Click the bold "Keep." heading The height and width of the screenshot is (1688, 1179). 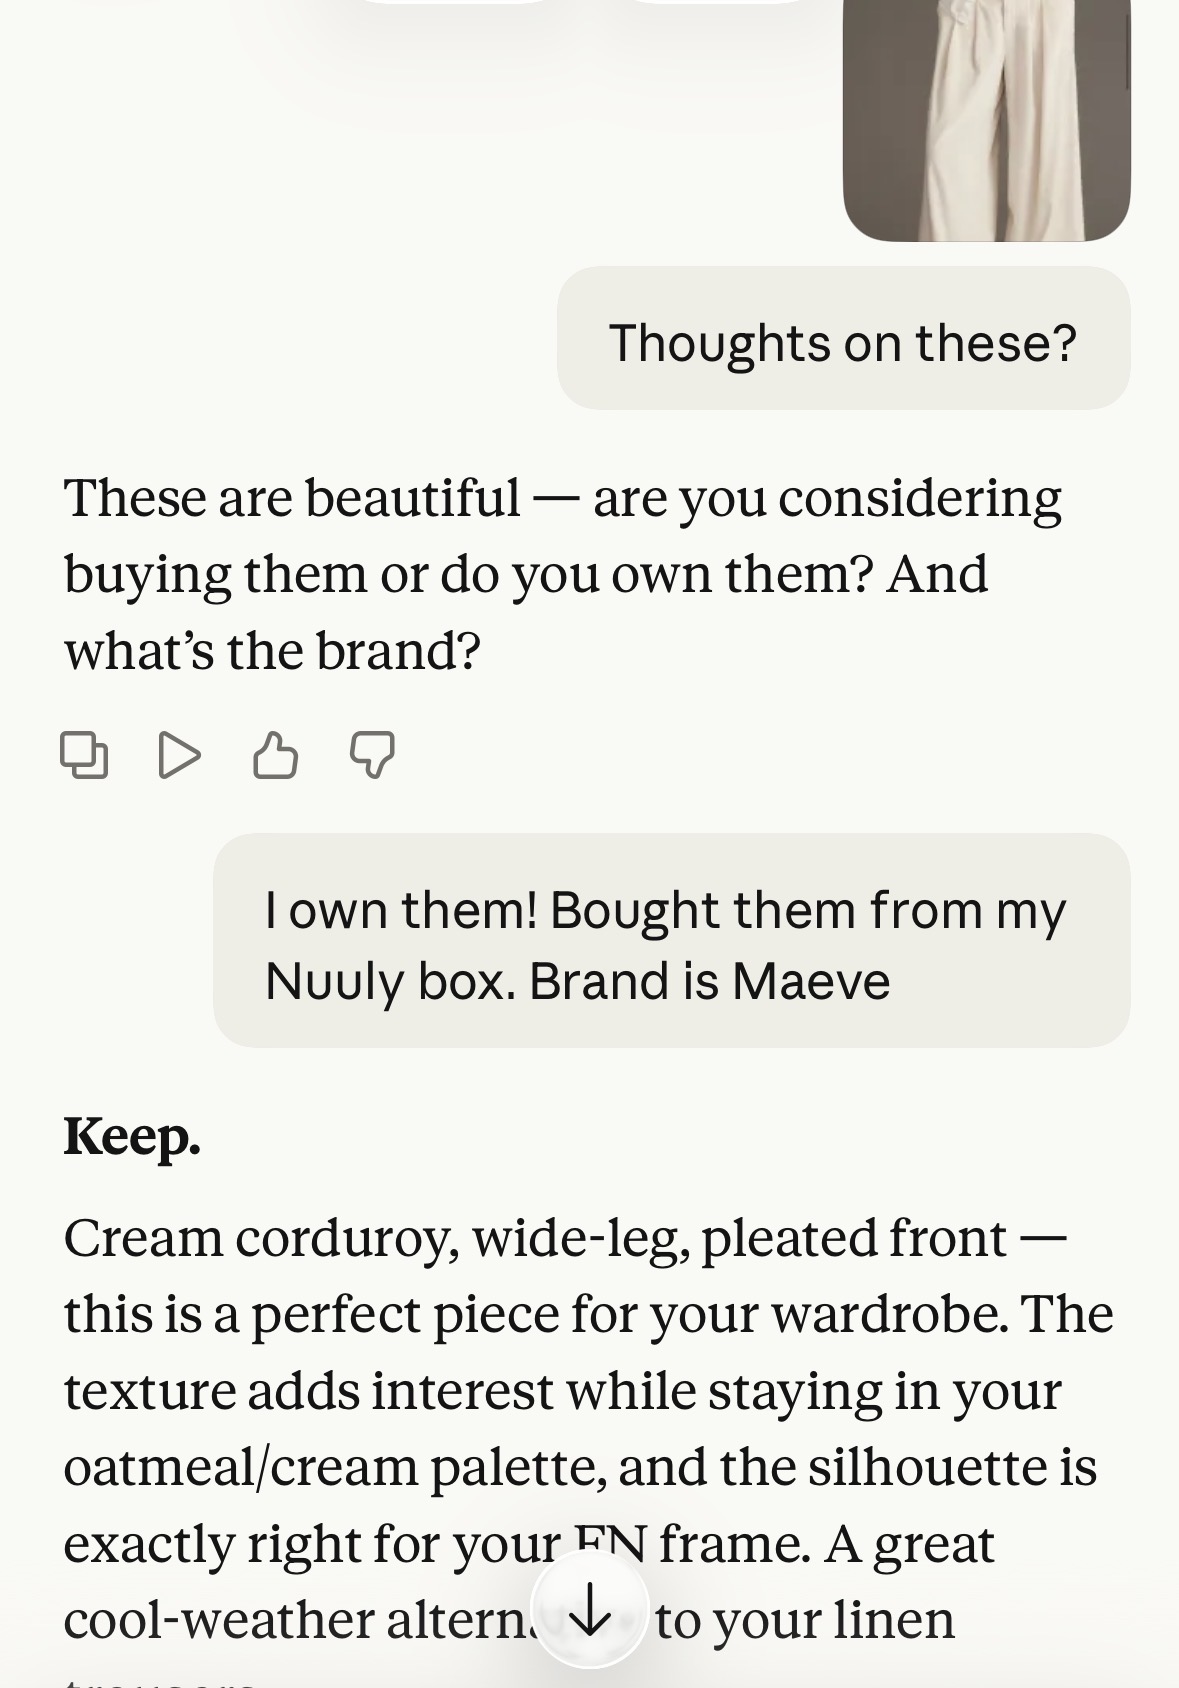132,1137
